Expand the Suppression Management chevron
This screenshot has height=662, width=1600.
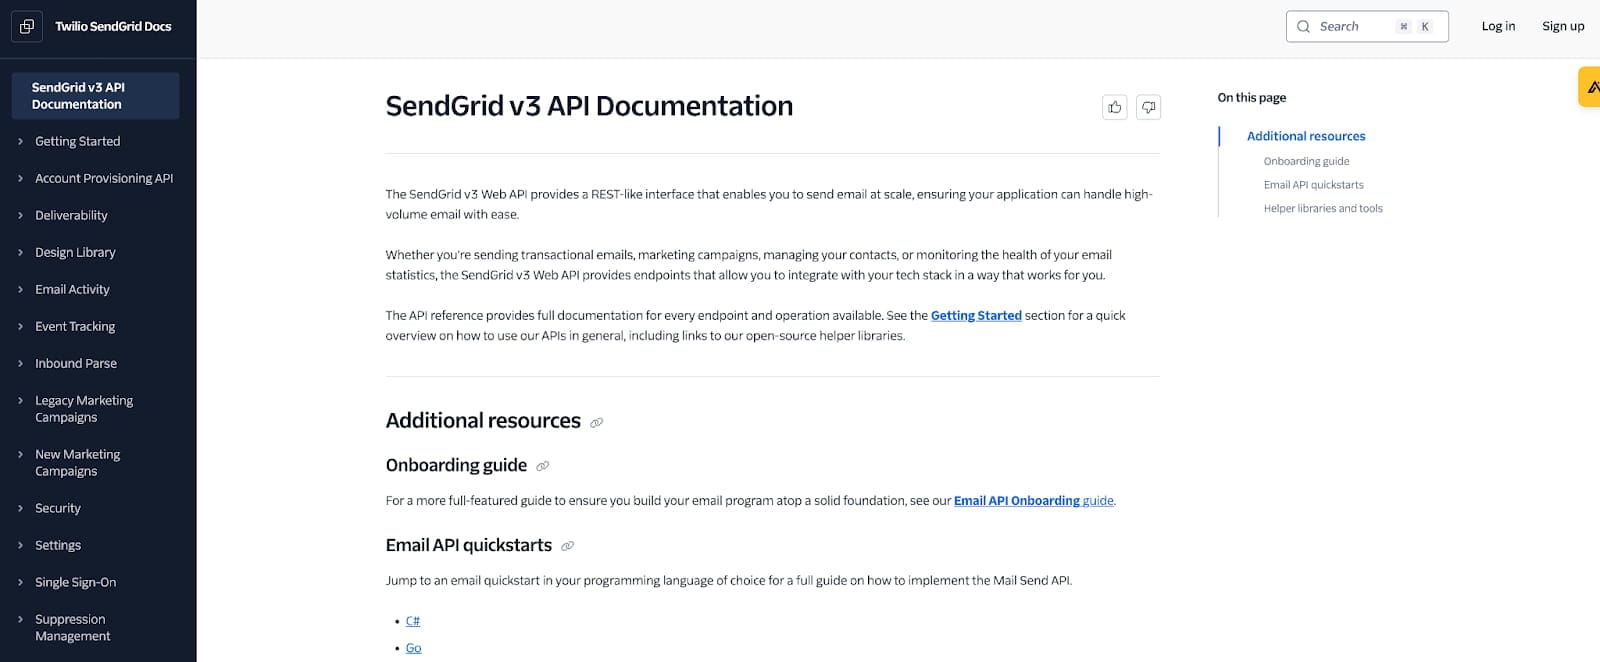[x=20, y=620]
